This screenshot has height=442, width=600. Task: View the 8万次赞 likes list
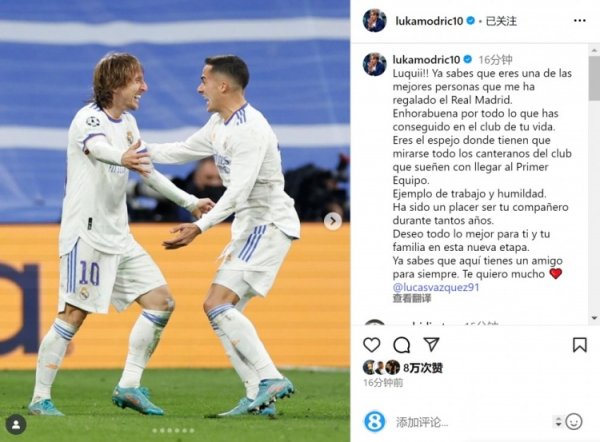coord(423,368)
